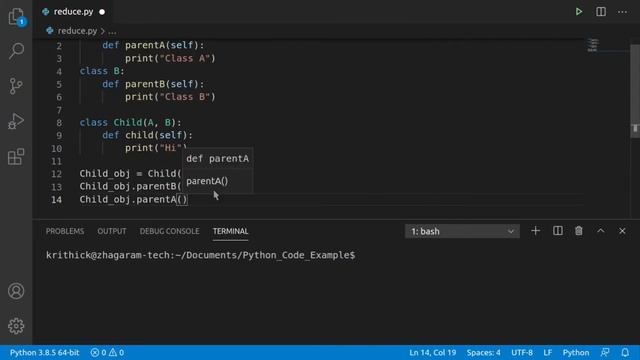
Task: Click 'def child(self):' line
Action: pyautogui.click(x=147, y=135)
